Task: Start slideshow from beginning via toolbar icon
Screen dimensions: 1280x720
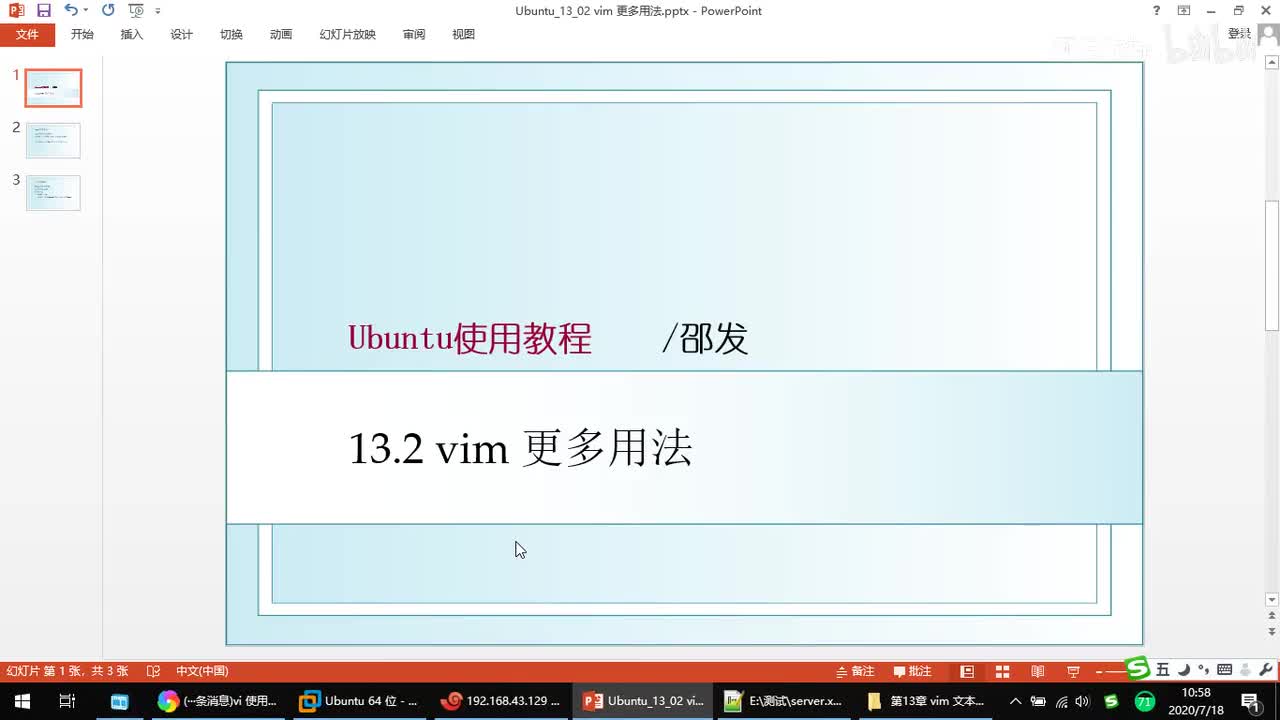Action: pyautogui.click(x=136, y=11)
